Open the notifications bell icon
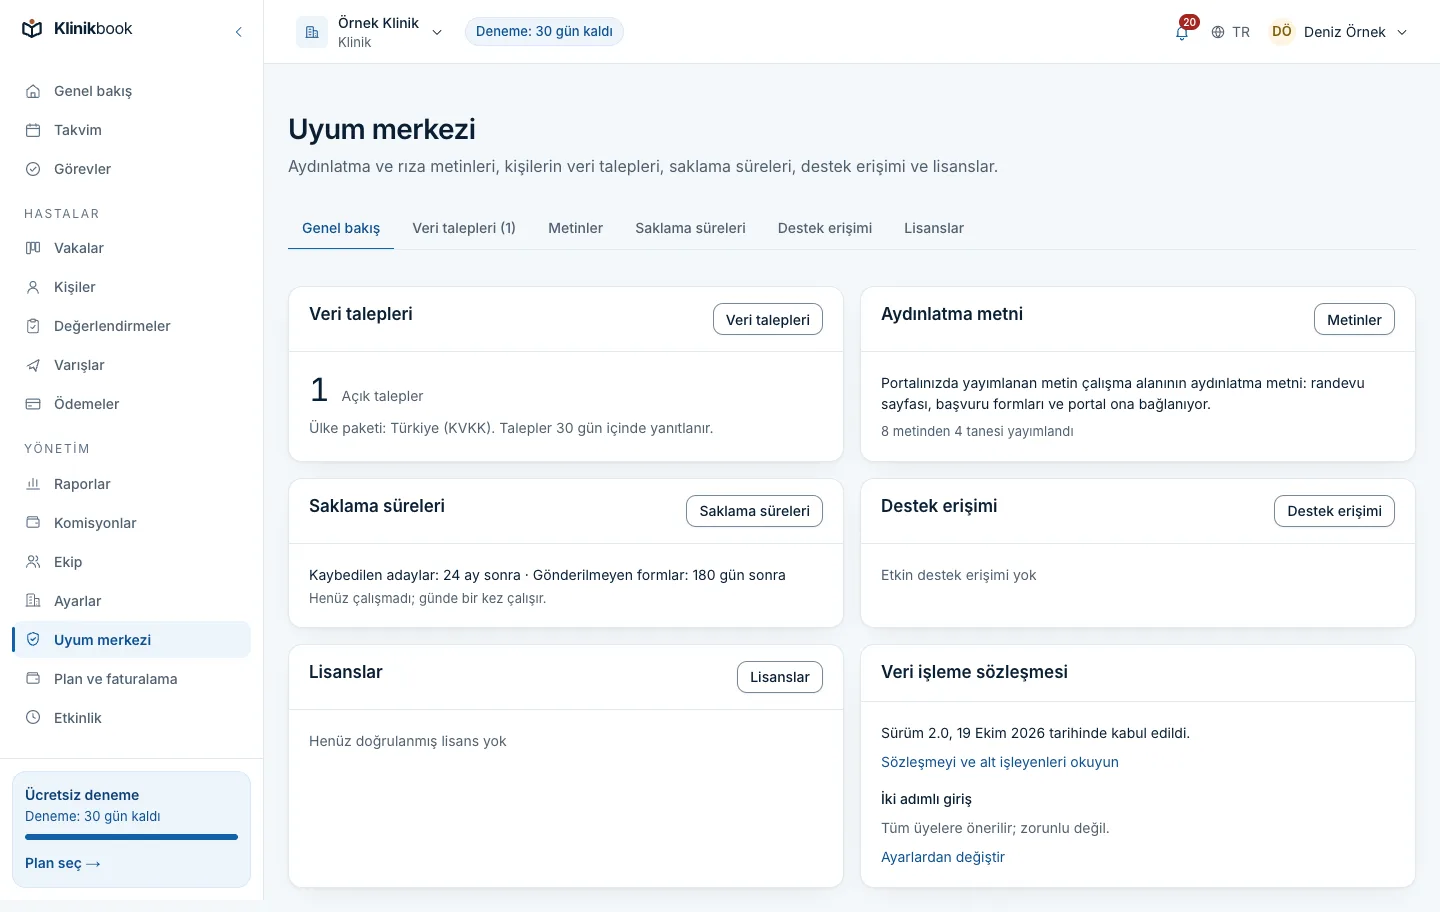Image resolution: width=1440 pixels, height=912 pixels. [x=1182, y=32]
